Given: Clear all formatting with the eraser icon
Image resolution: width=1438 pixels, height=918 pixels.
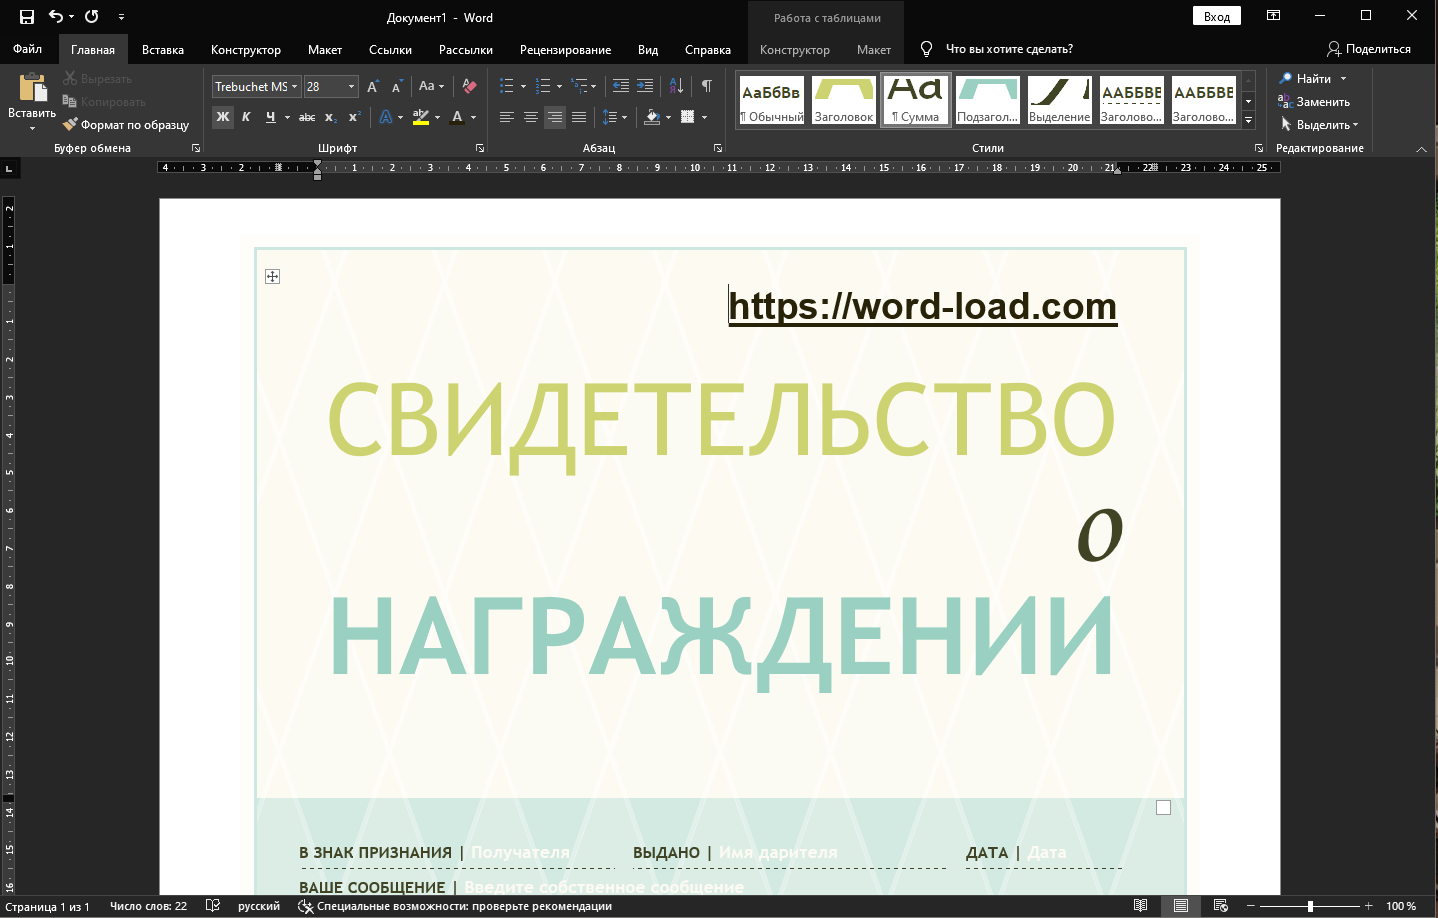Looking at the screenshot, I should [x=469, y=87].
